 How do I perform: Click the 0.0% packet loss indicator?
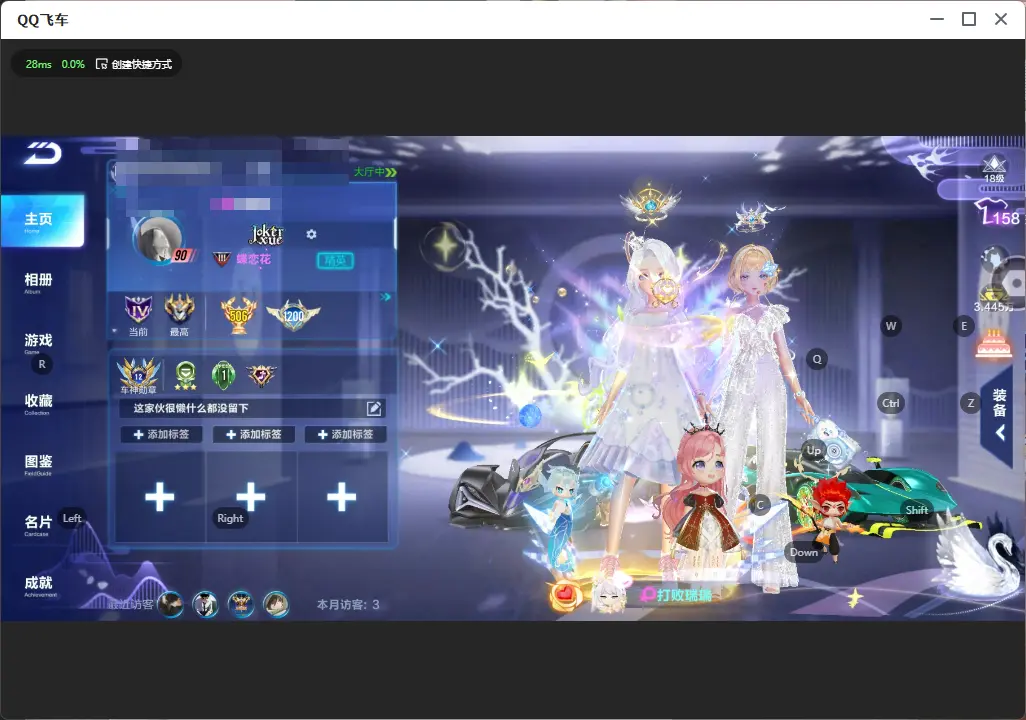(73, 64)
